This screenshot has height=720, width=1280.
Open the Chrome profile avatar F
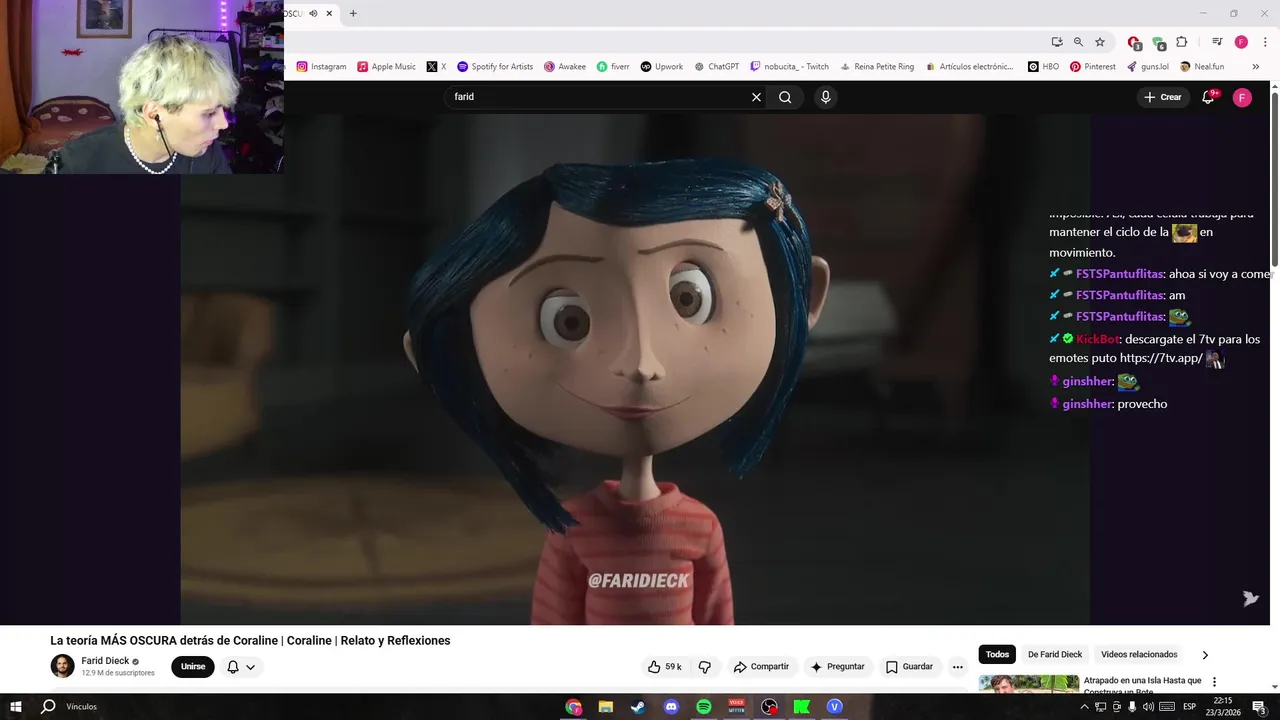[1241, 42]
